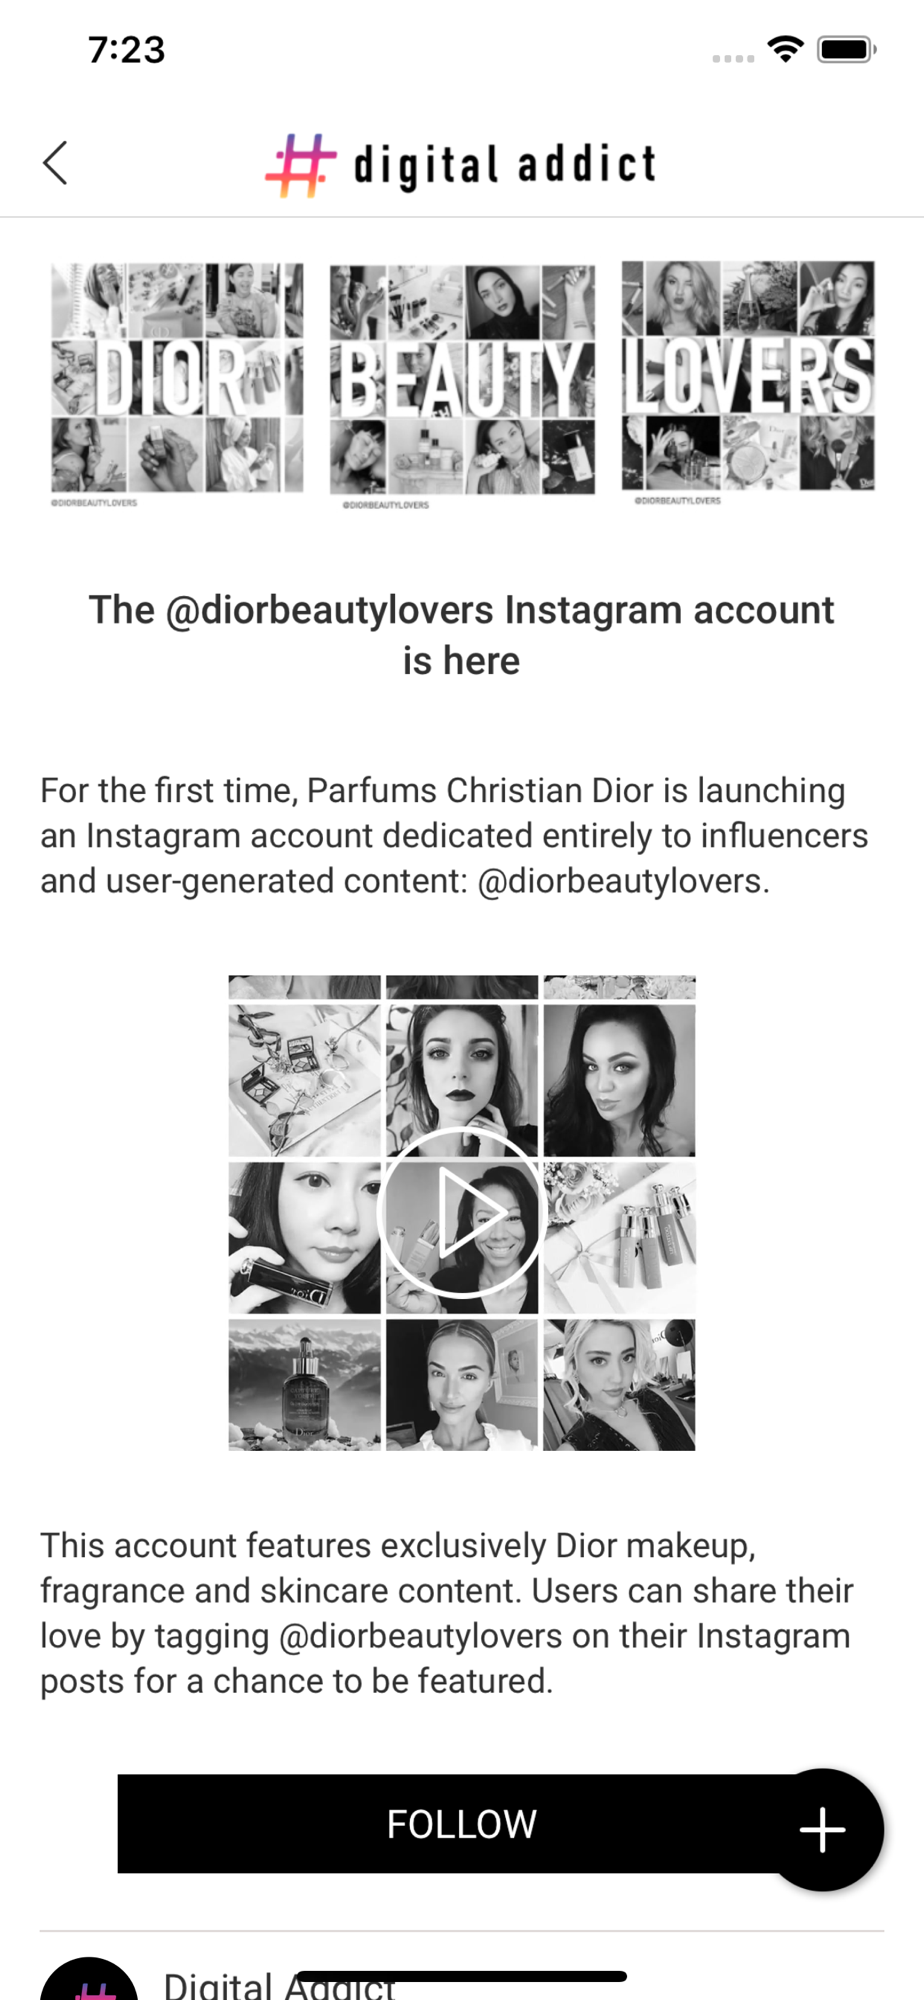Tap the woman holding Dior lipstick photo
Image resolution: width=924 pixels, height=2000 pixels.
pos(304,1238)
